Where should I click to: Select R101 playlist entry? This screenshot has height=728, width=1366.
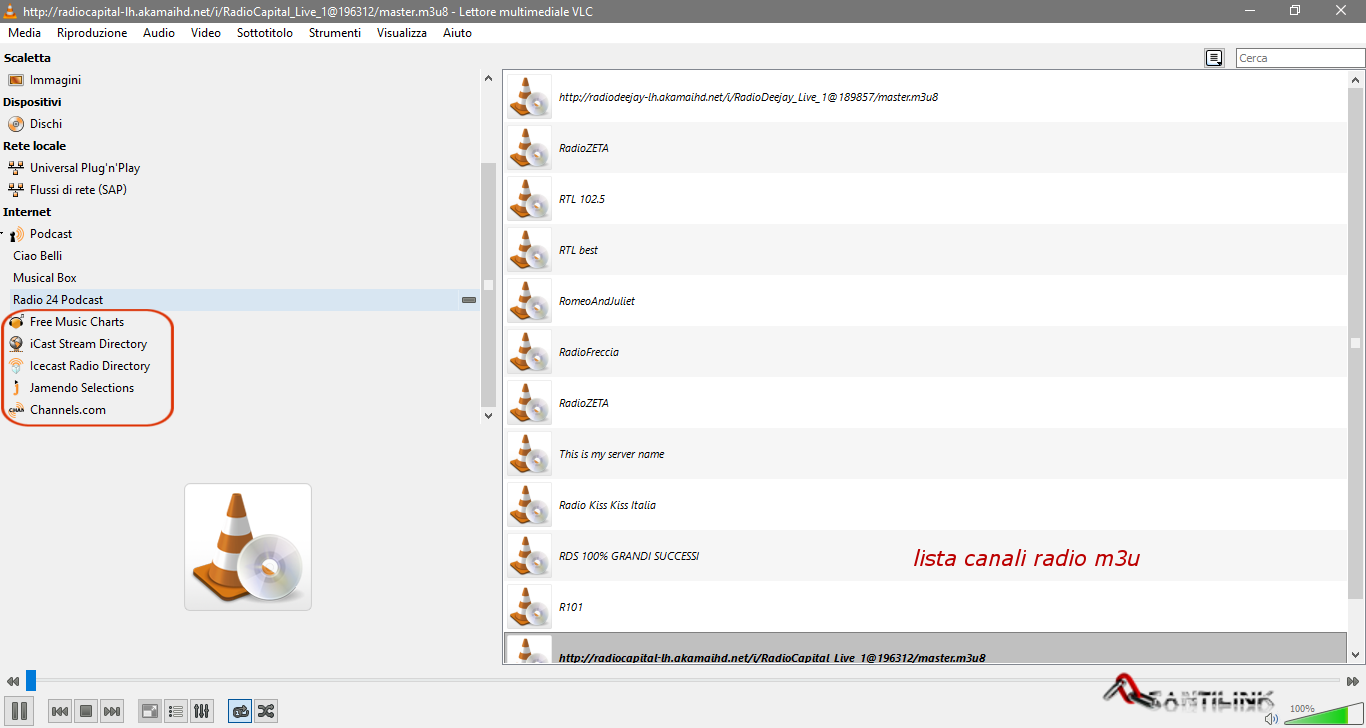[926, 607]
